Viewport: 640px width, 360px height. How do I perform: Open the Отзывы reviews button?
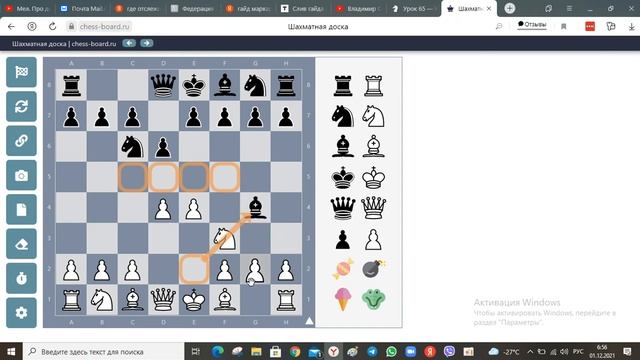coord(532,25)
